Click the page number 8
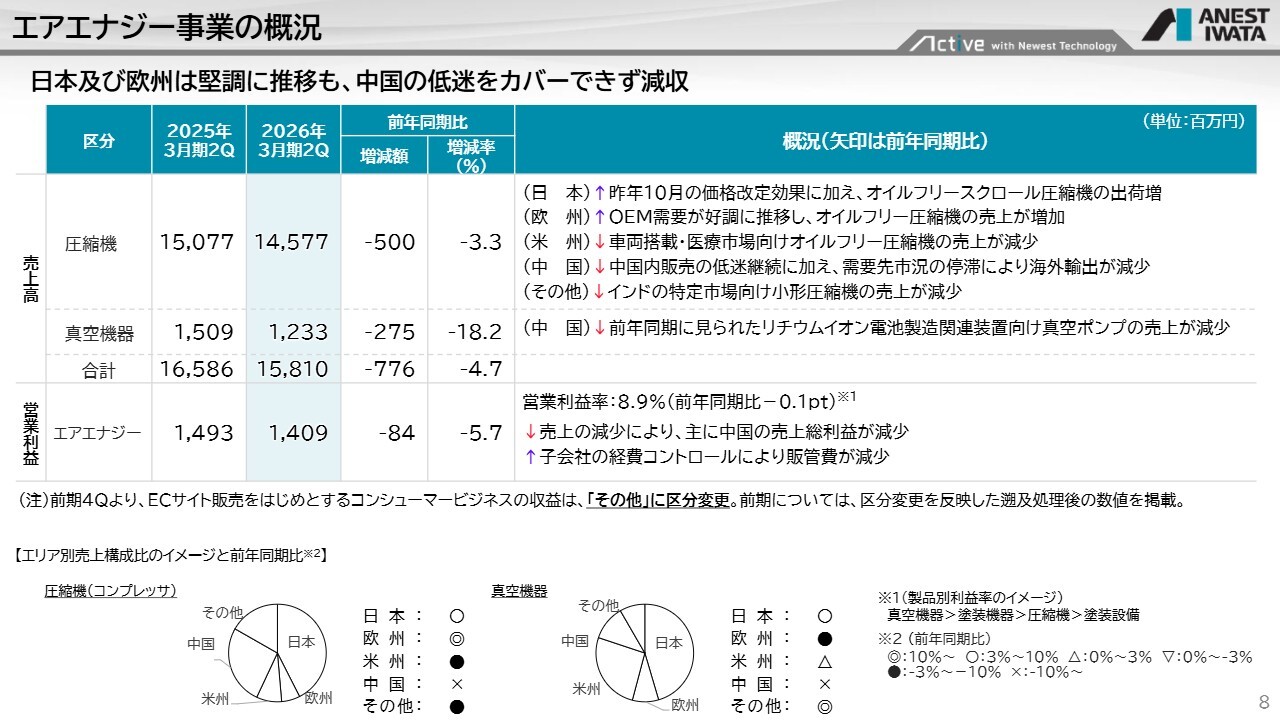 tap(1263, 700)
